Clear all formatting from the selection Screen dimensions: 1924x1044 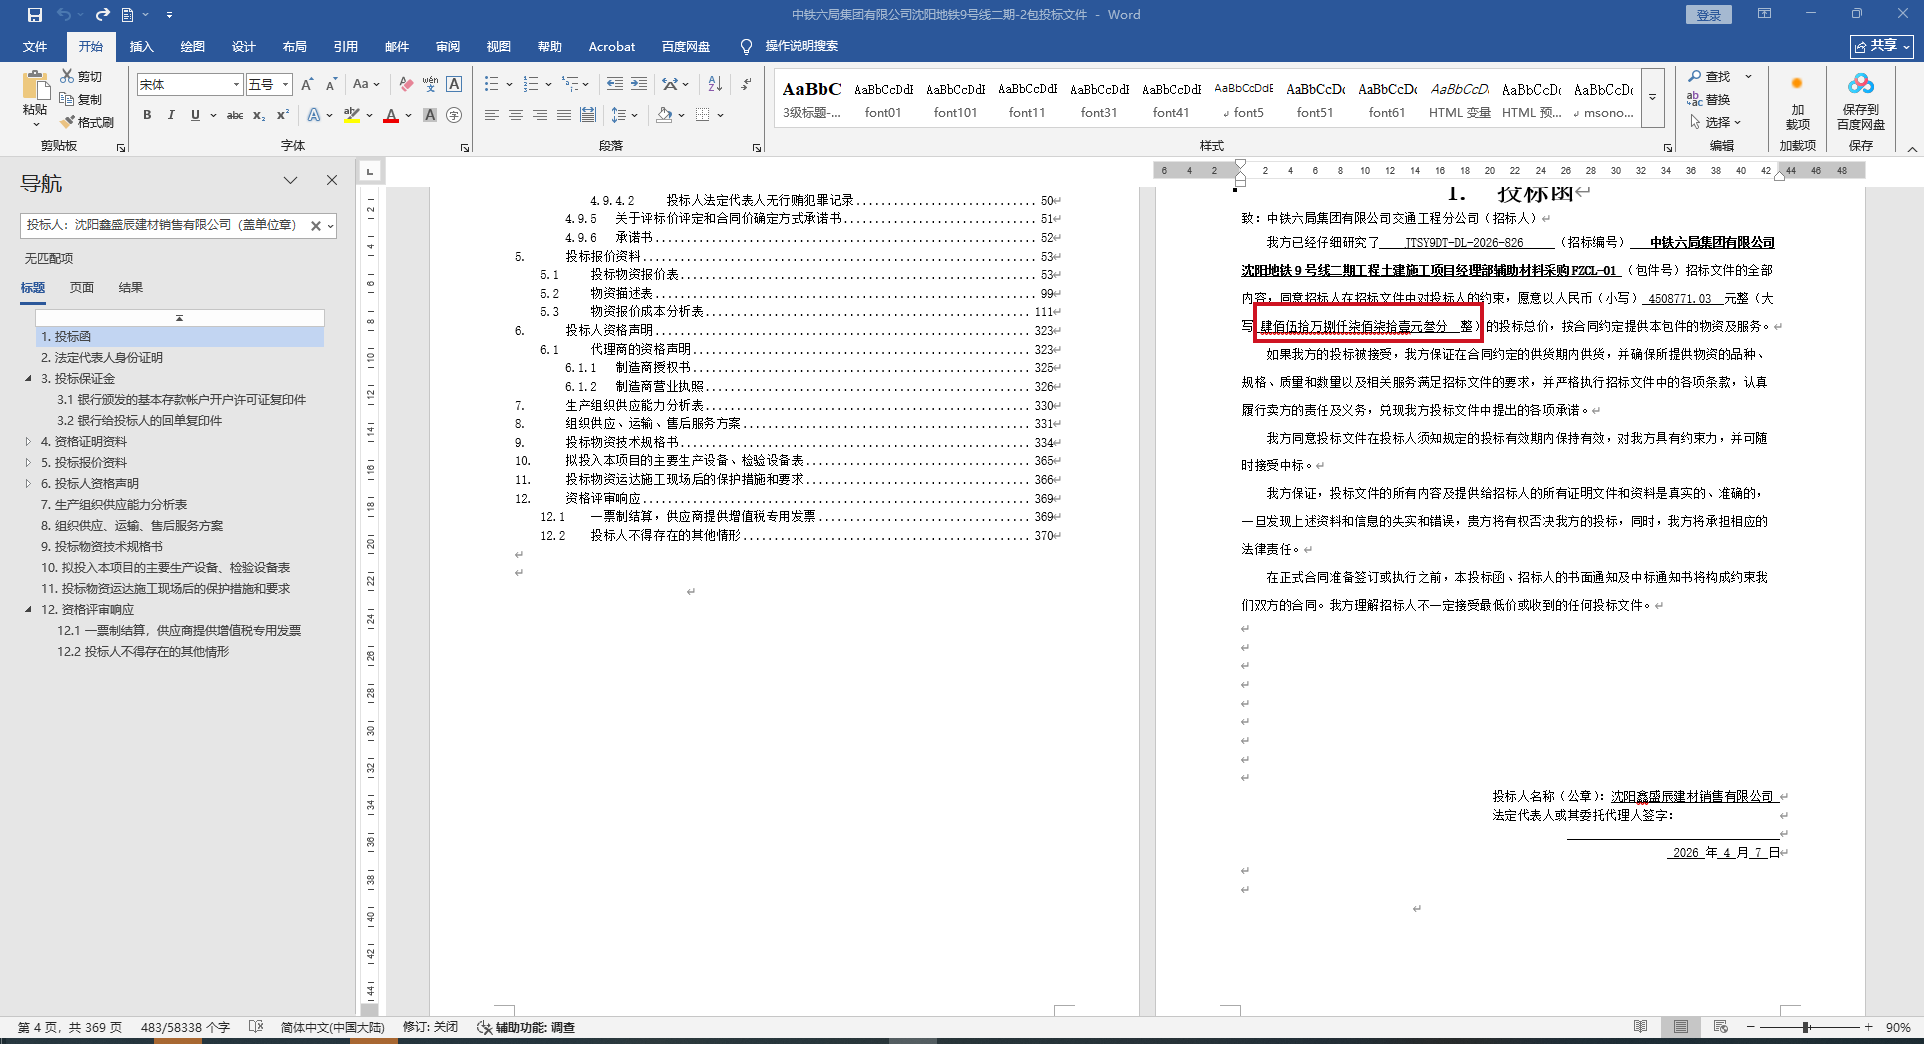click(406, 84)
